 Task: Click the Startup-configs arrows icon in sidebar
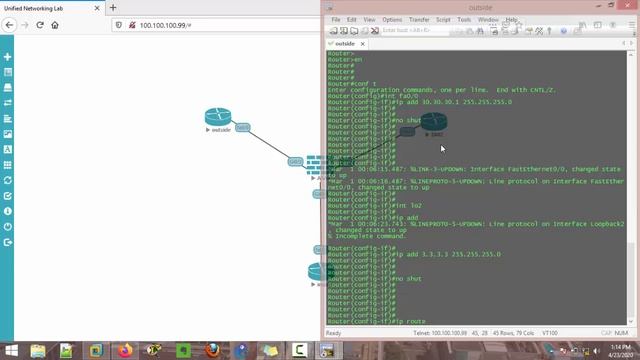point(7,103)
